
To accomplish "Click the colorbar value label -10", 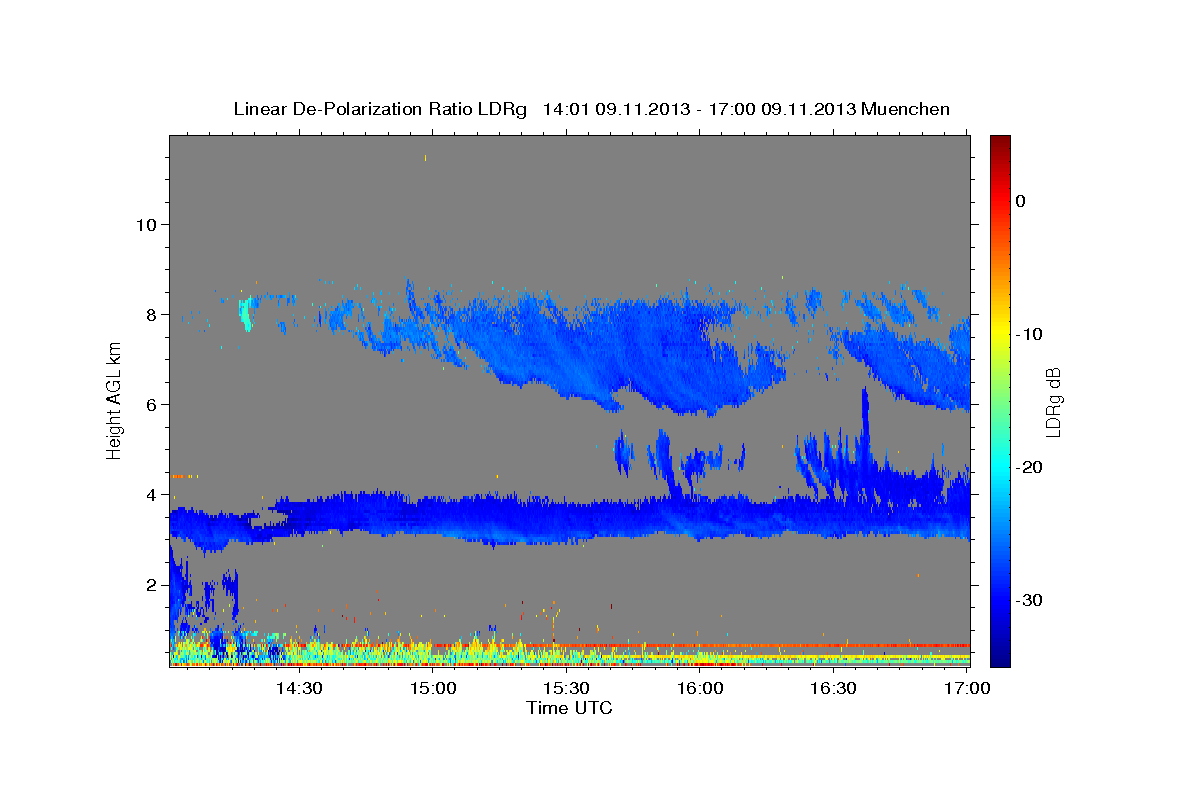I will 1031,334.
